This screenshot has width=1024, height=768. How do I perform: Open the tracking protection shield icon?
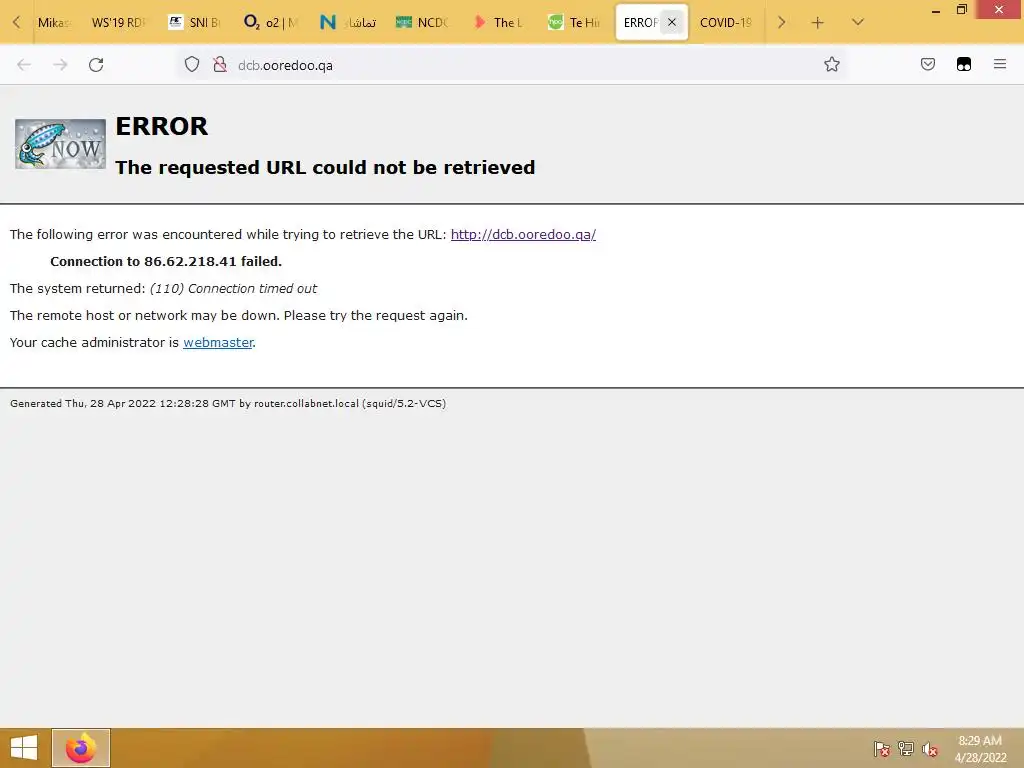(x=191, y=65)
